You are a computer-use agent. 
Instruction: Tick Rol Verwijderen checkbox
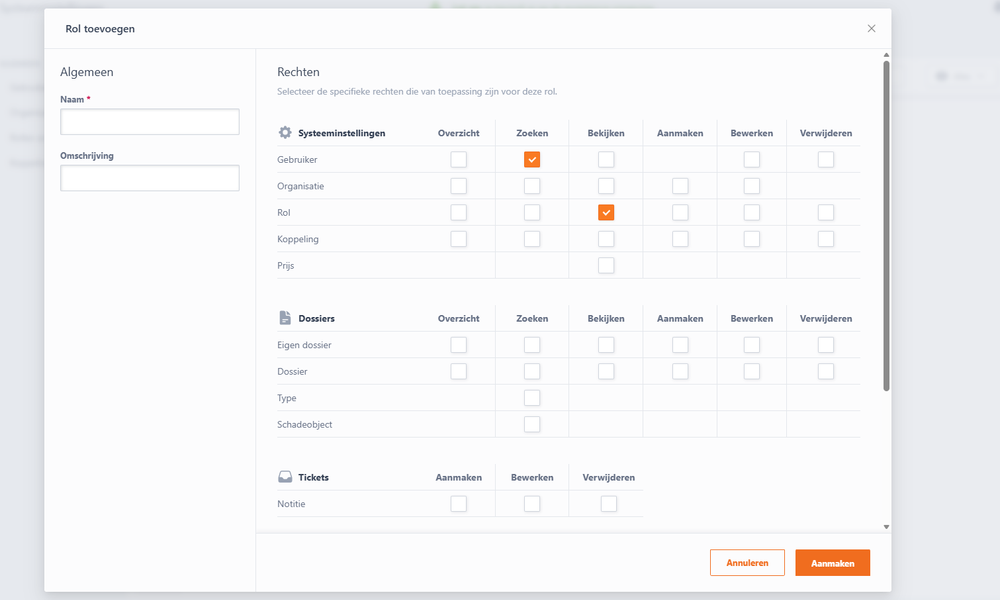(x=826, y=212)
